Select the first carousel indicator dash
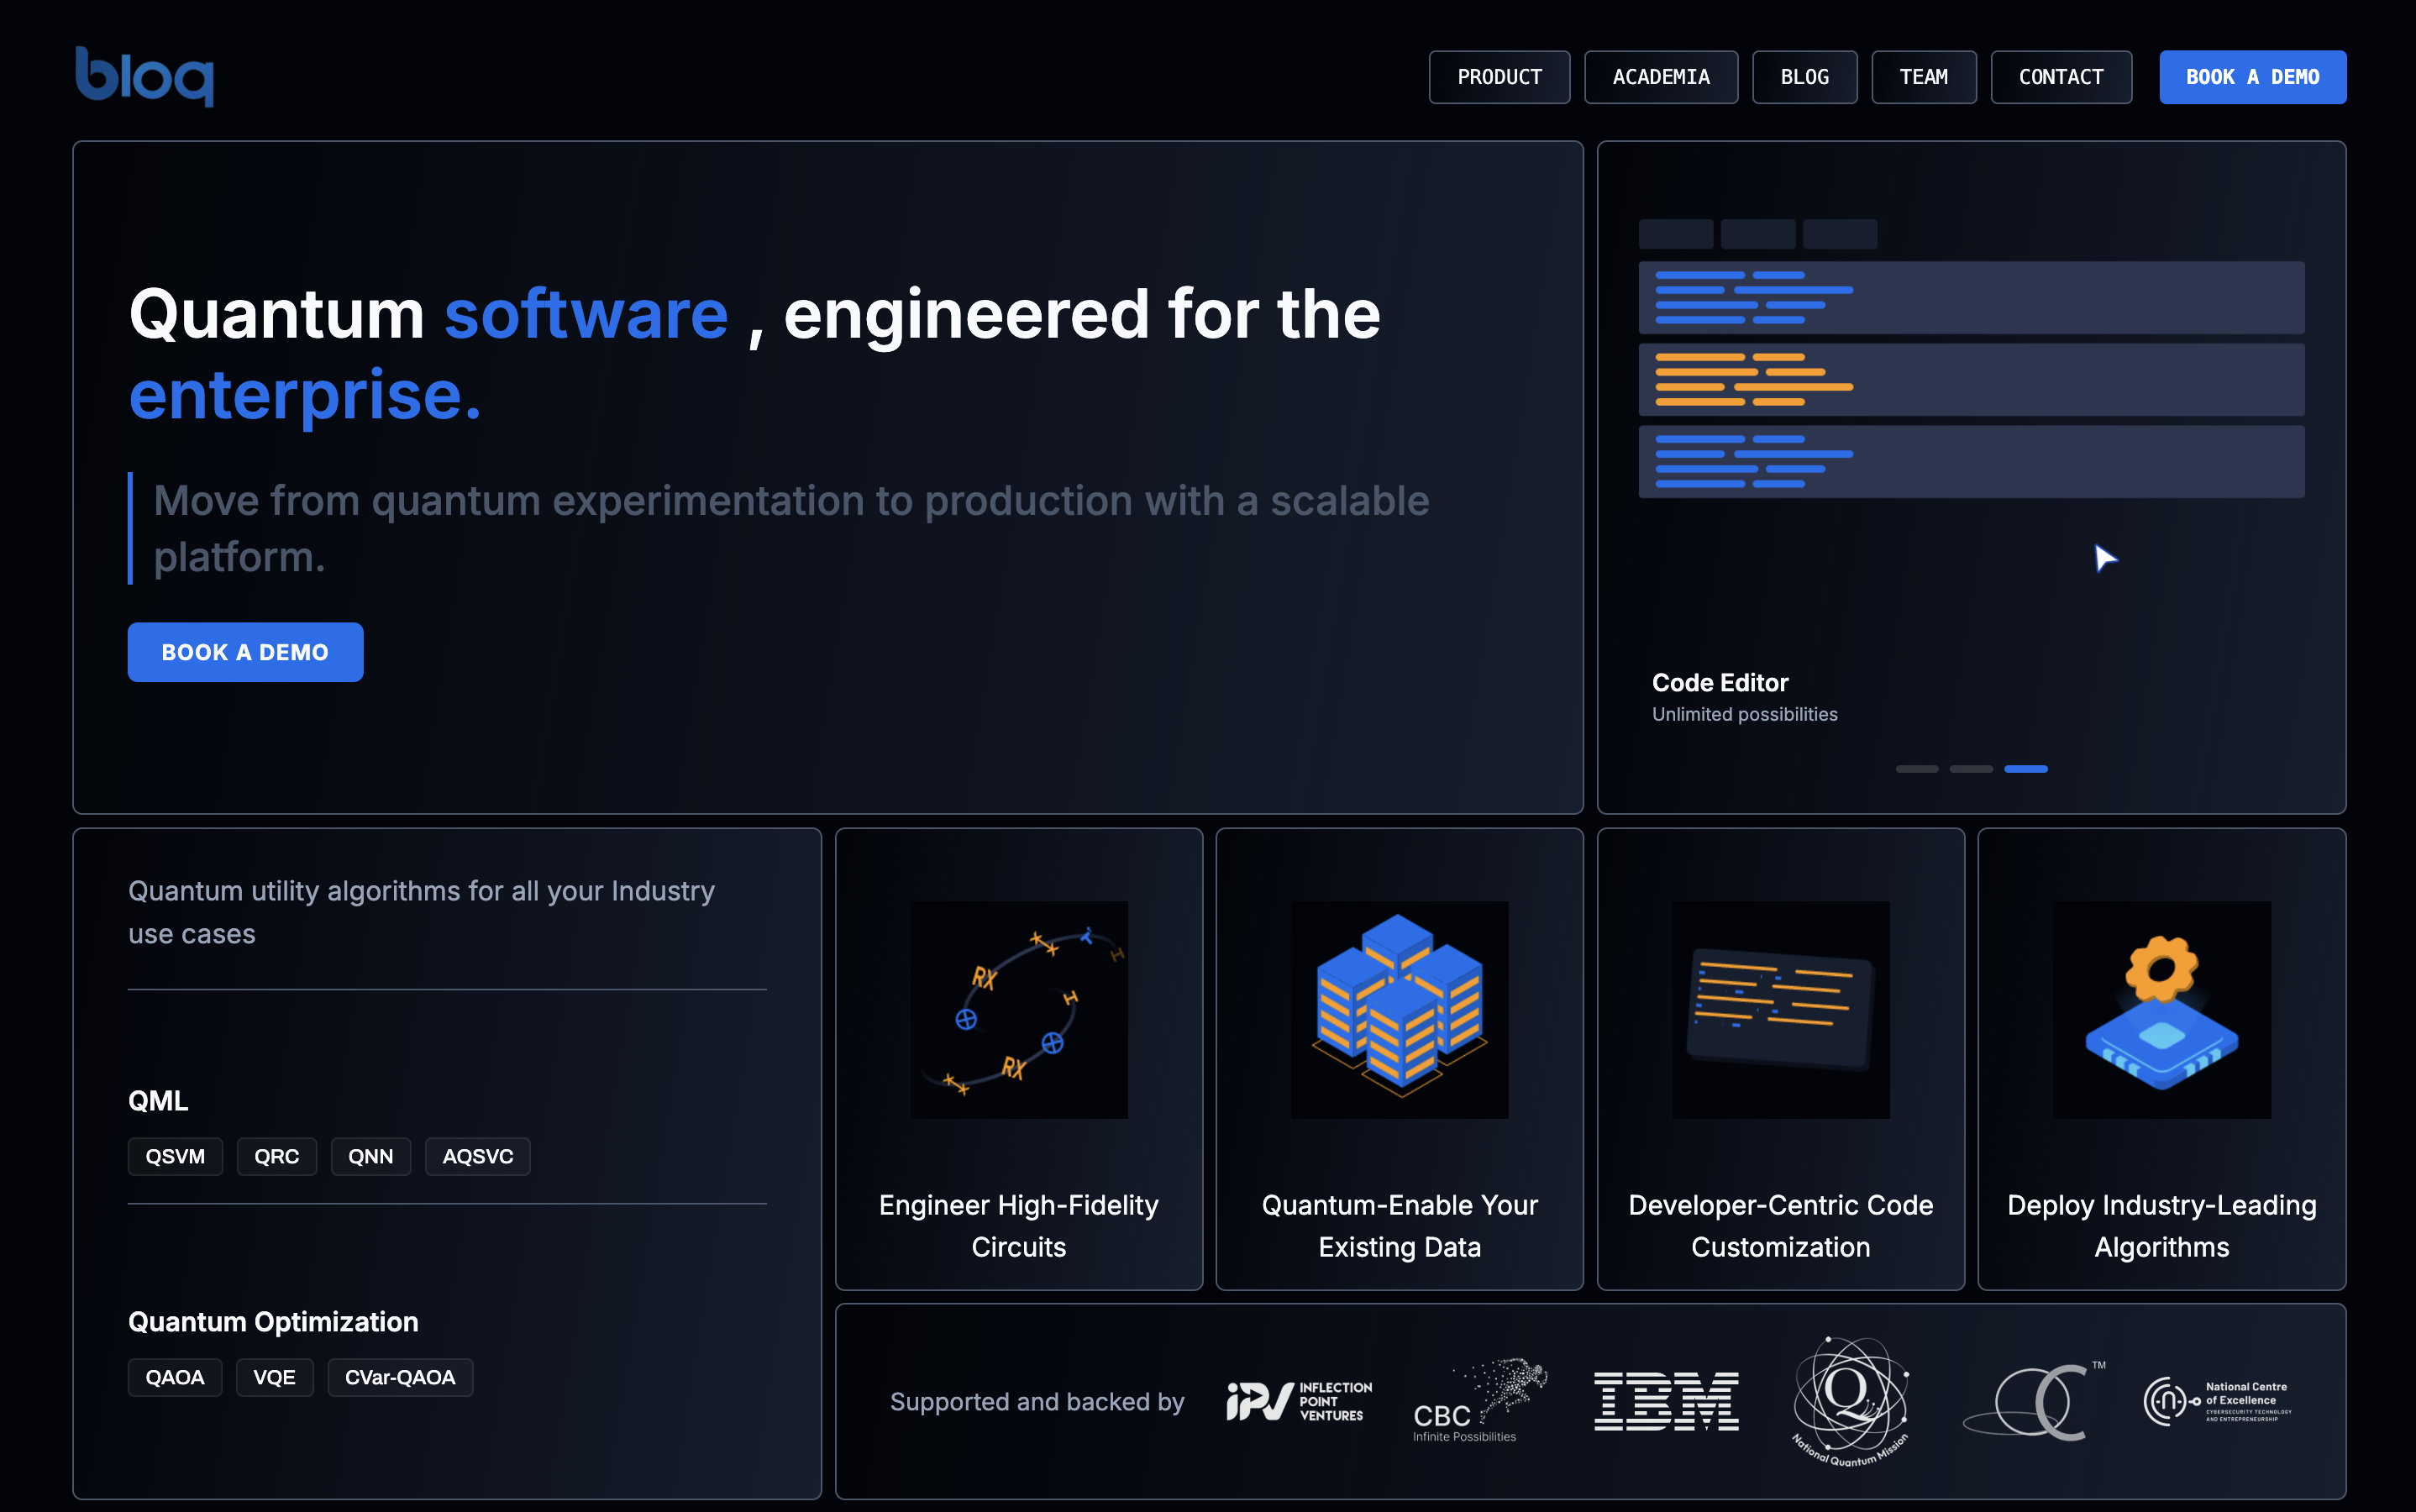Screen dimensions: 2416x1512 point(1917,768)
